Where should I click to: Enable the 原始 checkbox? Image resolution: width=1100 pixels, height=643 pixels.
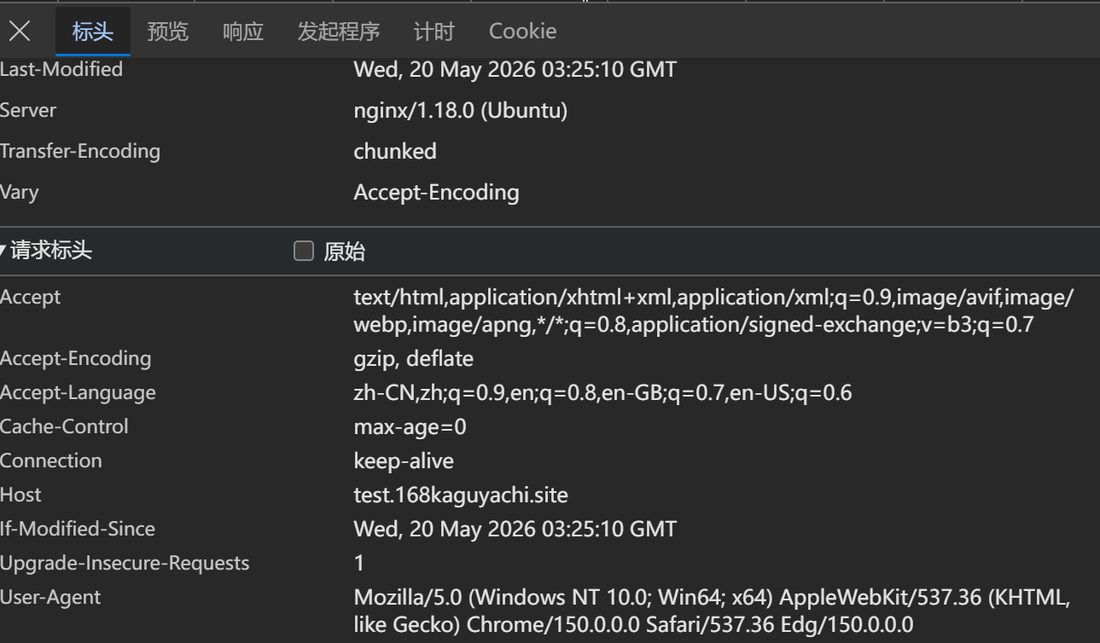tap(303, 251)
